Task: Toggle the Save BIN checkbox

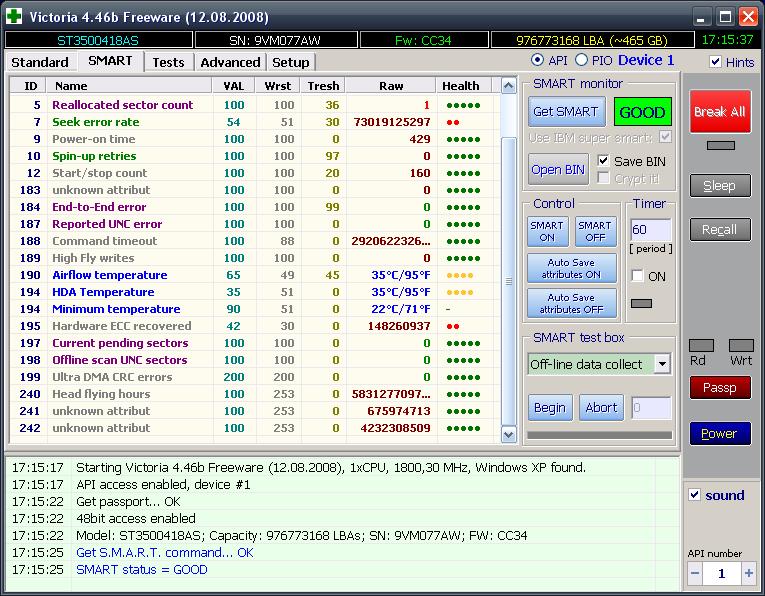Action: point(603,161)
